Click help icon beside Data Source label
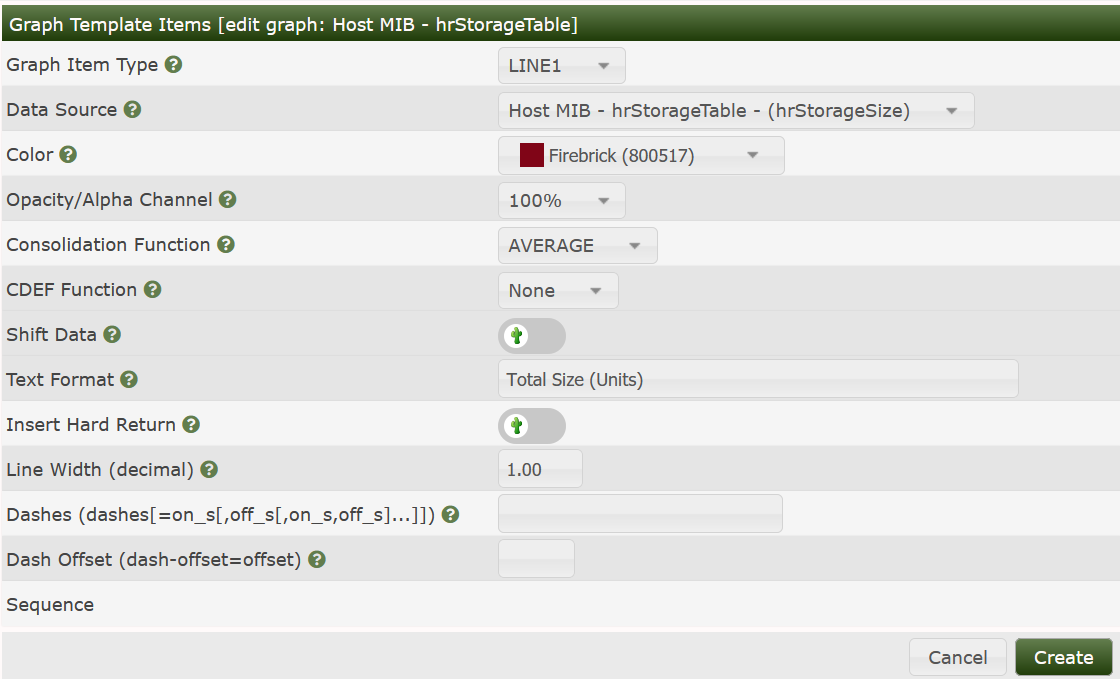The height and width of the screenshot is (679, 1120). pos(132,110)
